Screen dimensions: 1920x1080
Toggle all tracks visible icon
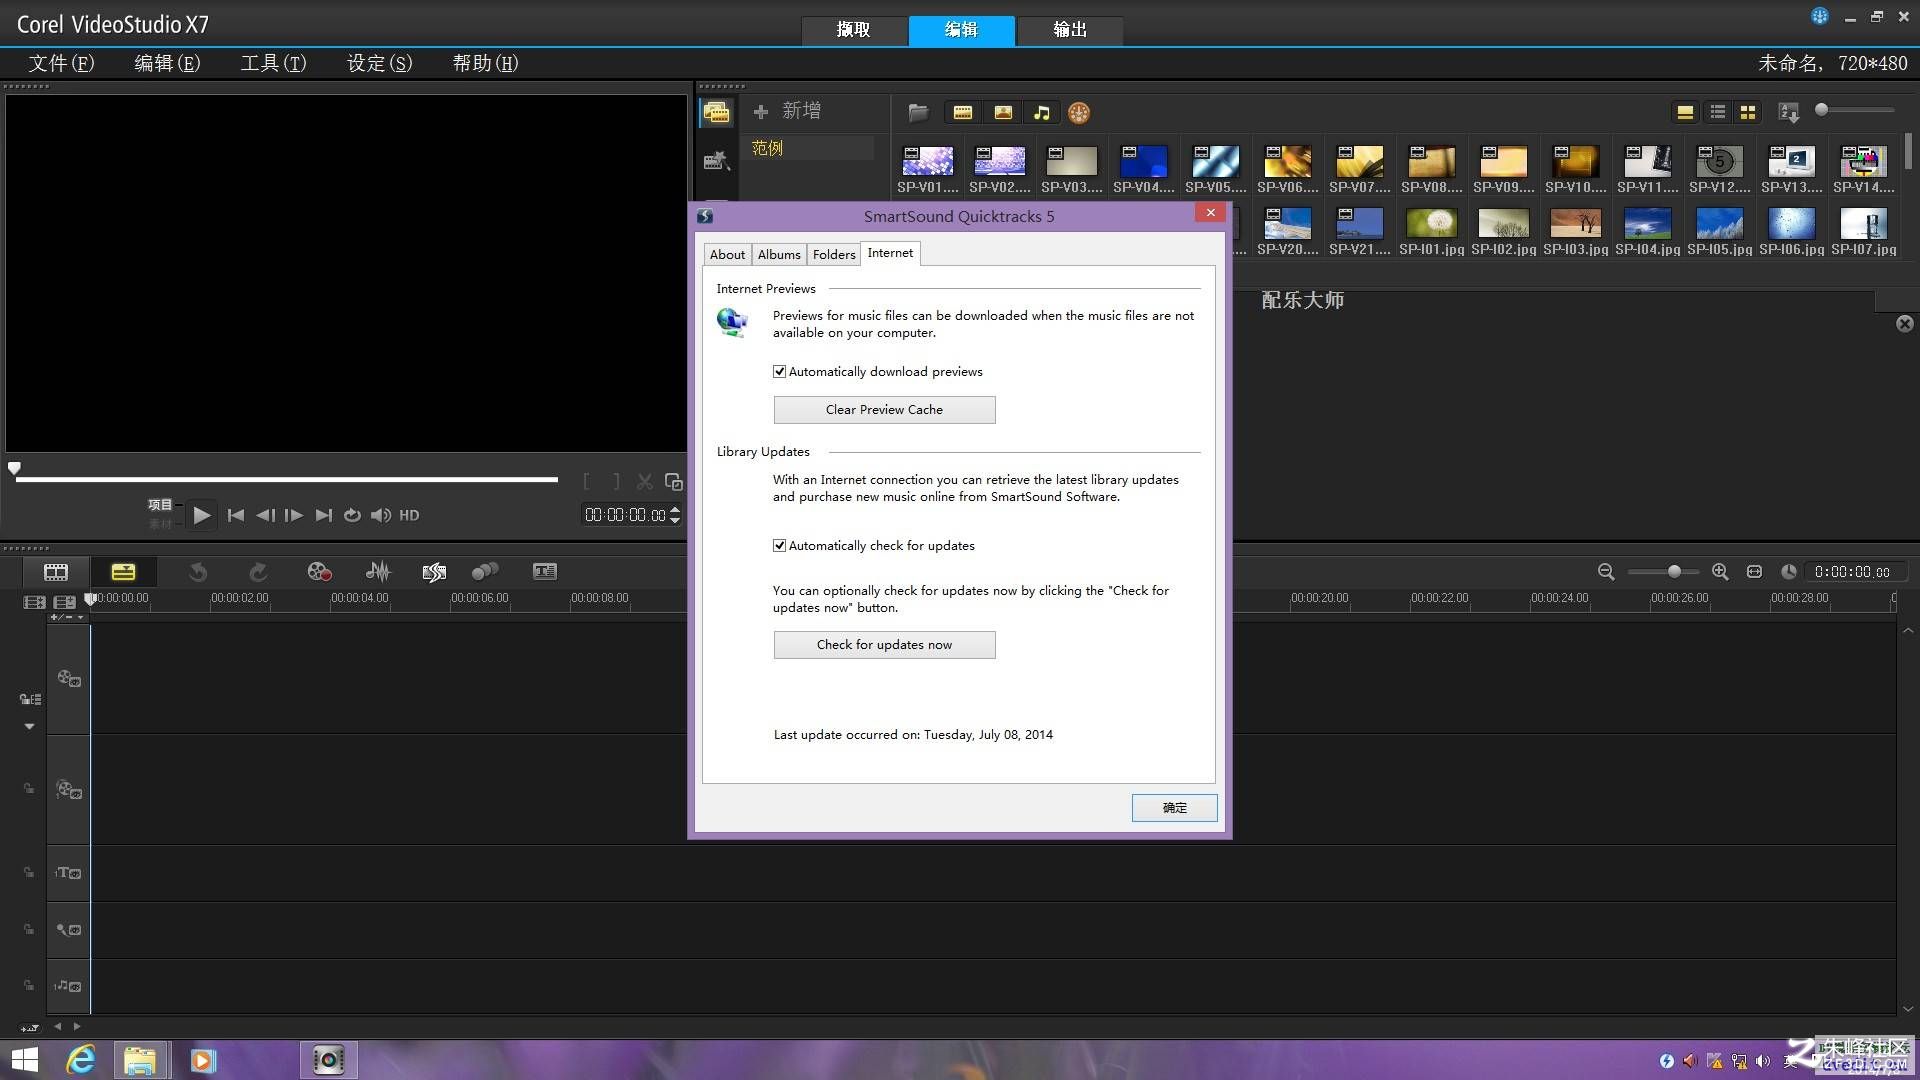pyautogui.click(x=35, y=602)
